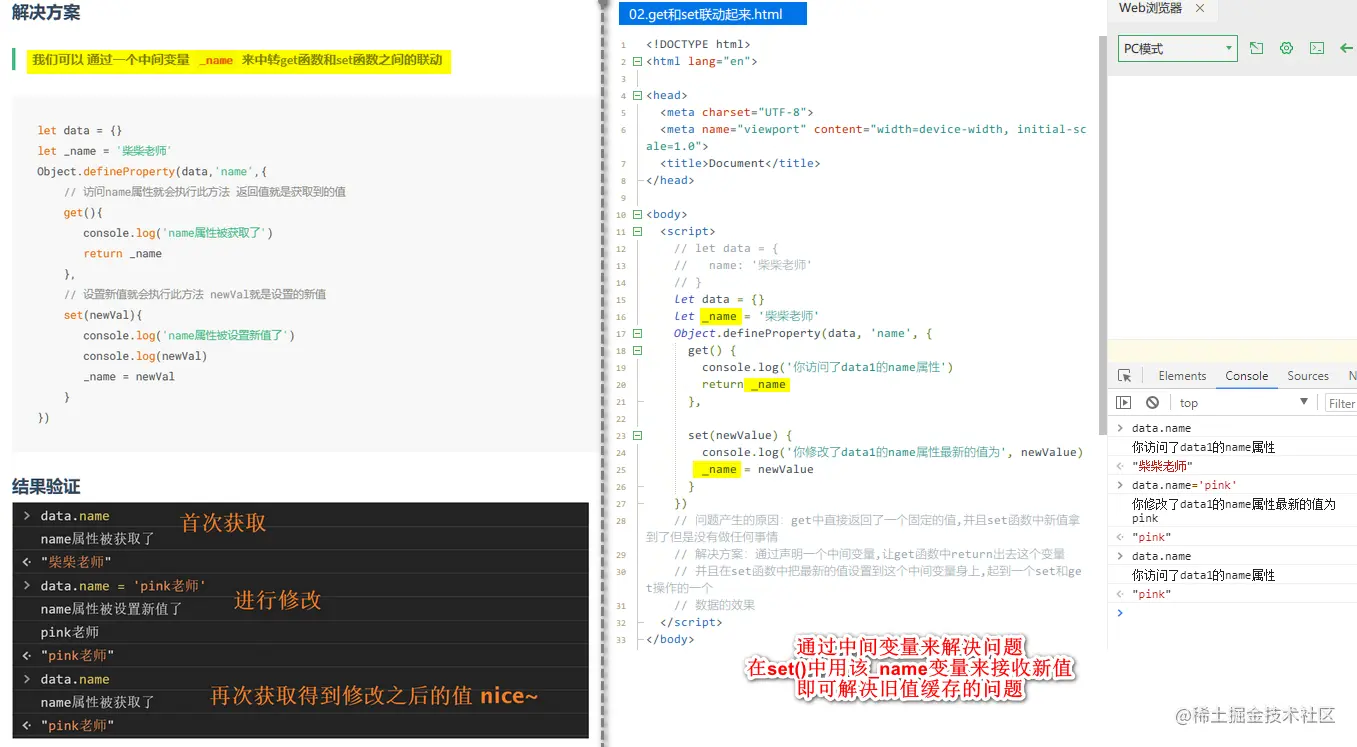Fold the set(newValue) function block

[x=638, y=435]
